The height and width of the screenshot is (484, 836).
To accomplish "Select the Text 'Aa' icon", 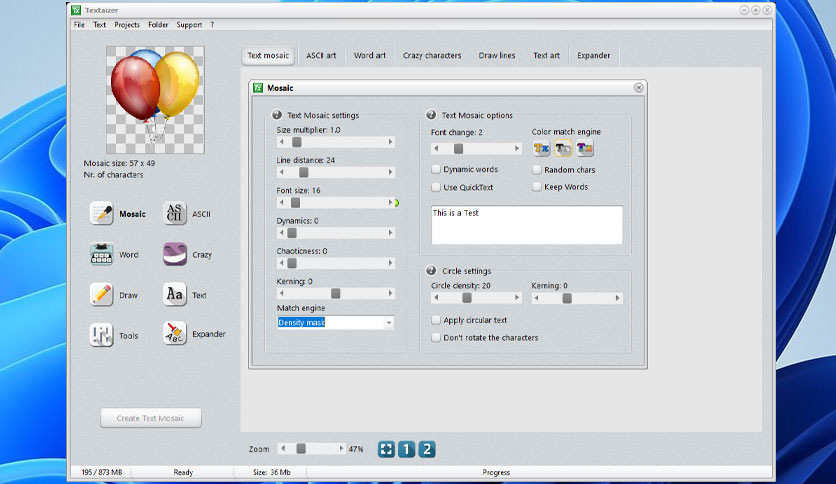I will click(x=174, y=294).
